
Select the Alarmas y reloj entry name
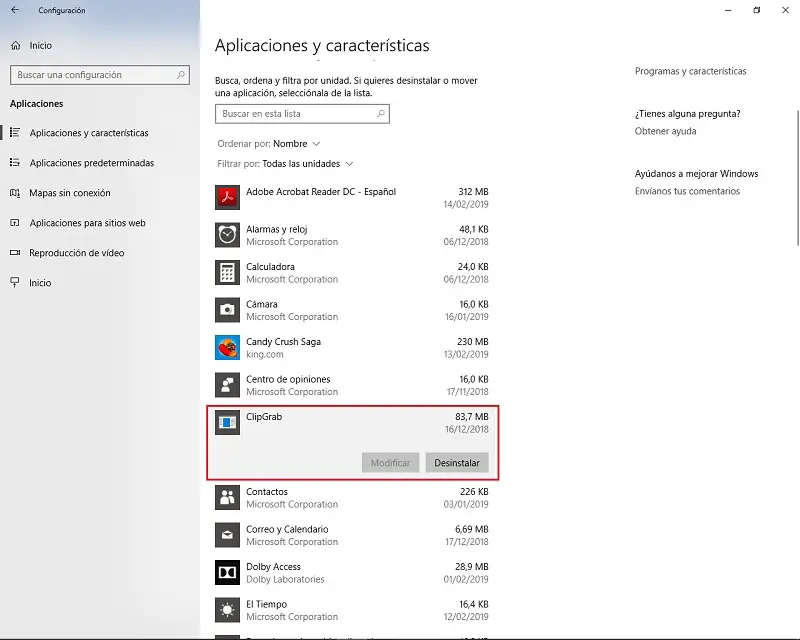coord(277,229)
